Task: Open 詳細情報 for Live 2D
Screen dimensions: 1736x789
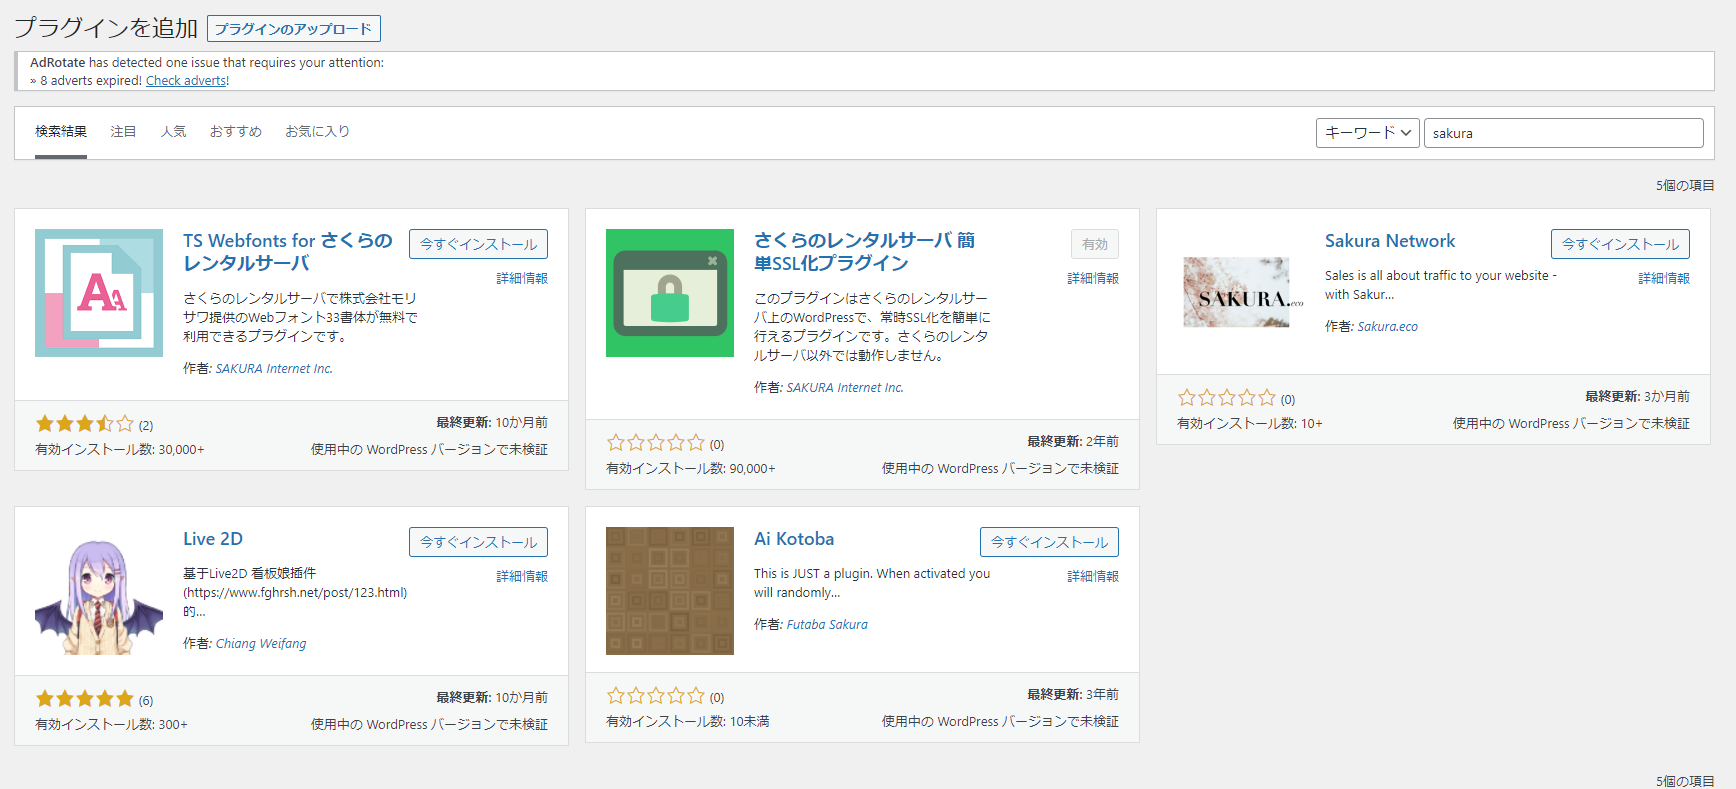Action: [x=522, y=576]
